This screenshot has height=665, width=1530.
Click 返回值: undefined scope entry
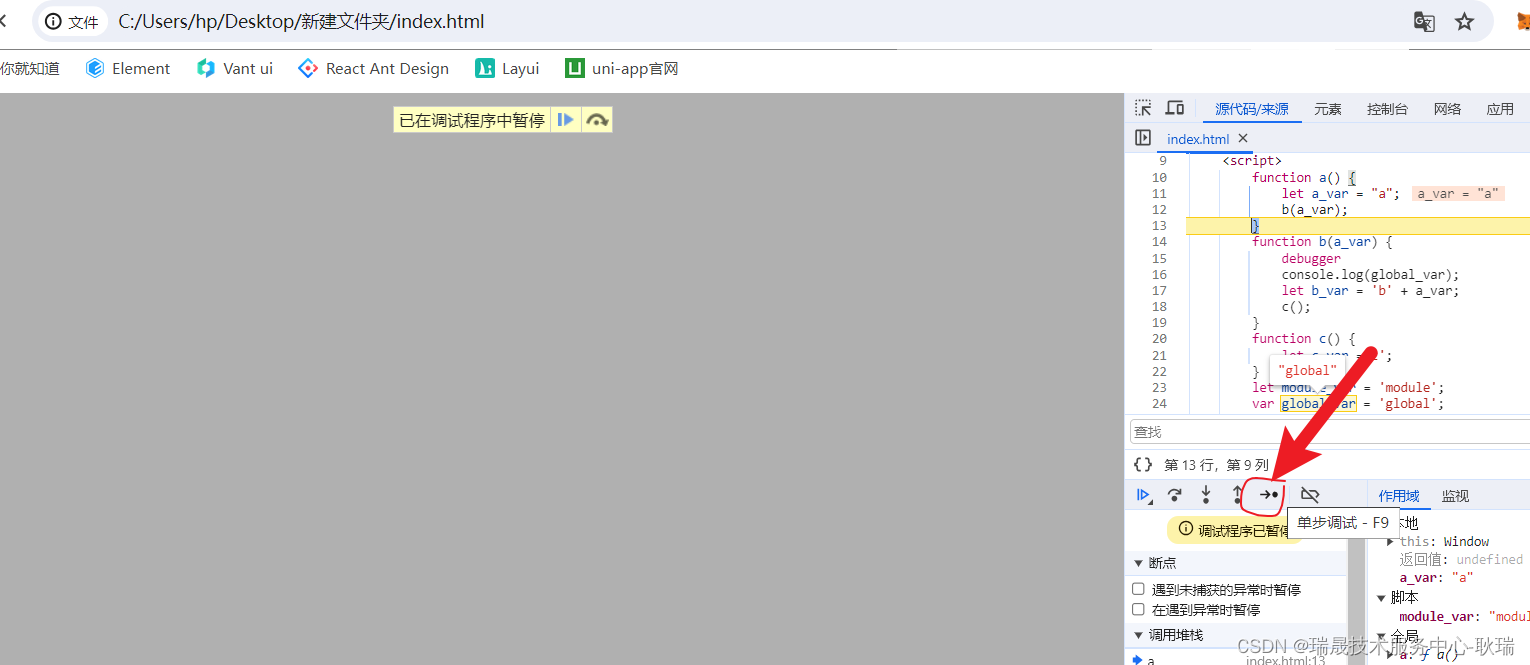pyautogui.click(x=1461, y=559)
